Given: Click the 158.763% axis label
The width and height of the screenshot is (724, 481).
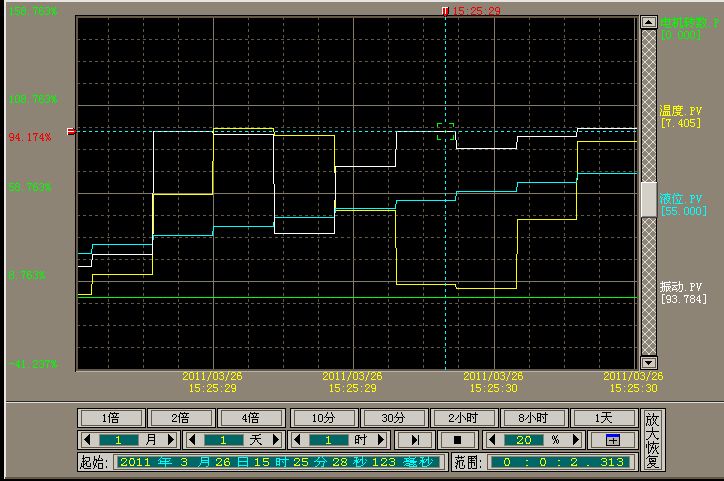Looking at the screenshot, I should coord(32,11).
